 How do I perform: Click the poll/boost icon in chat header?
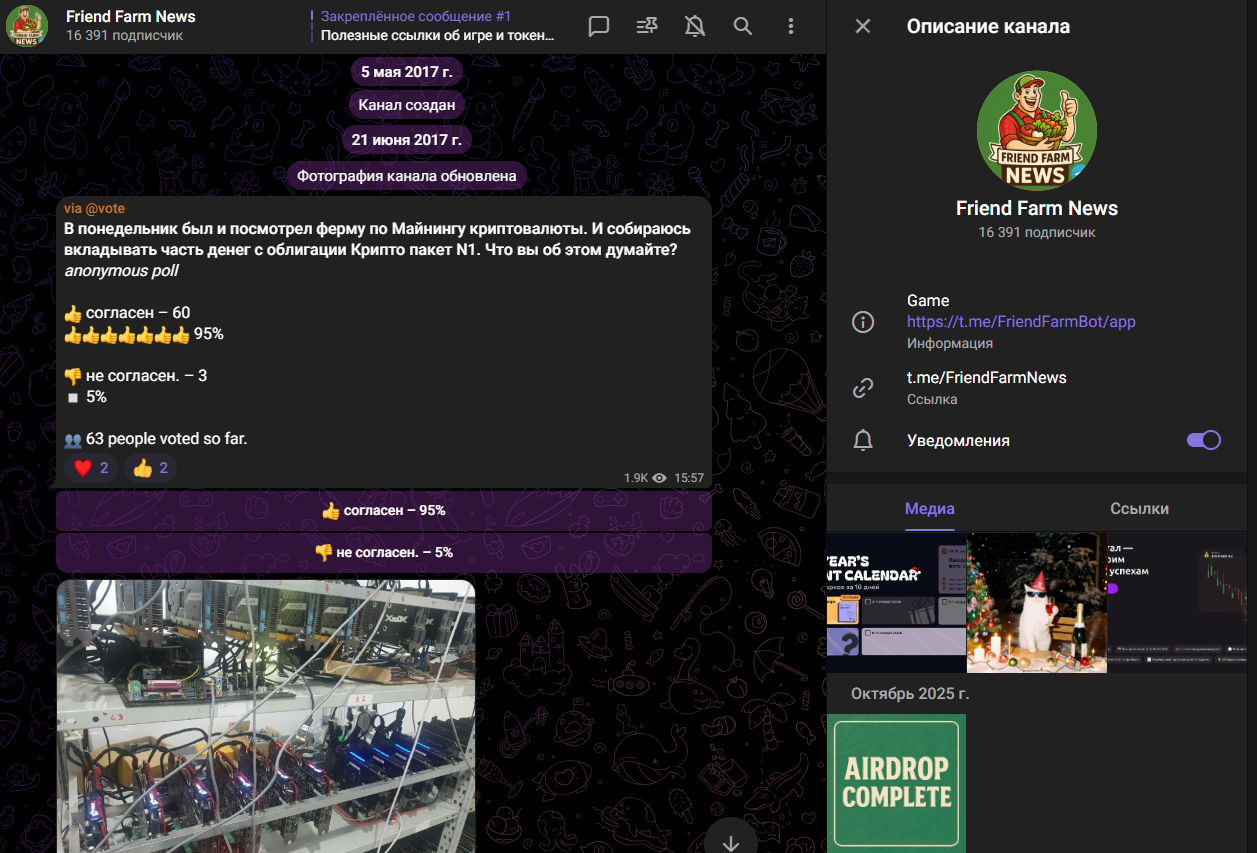(647, 26)
